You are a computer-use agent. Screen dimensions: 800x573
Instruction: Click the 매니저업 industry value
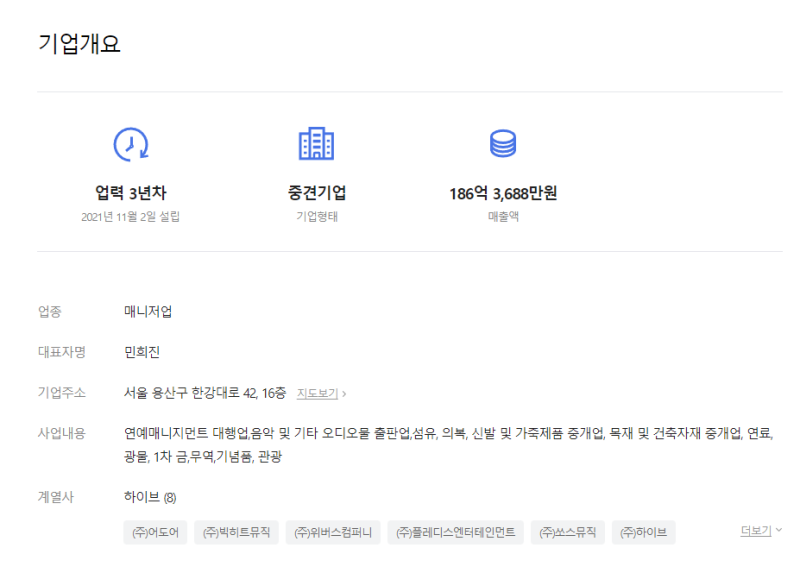[148, 311]
